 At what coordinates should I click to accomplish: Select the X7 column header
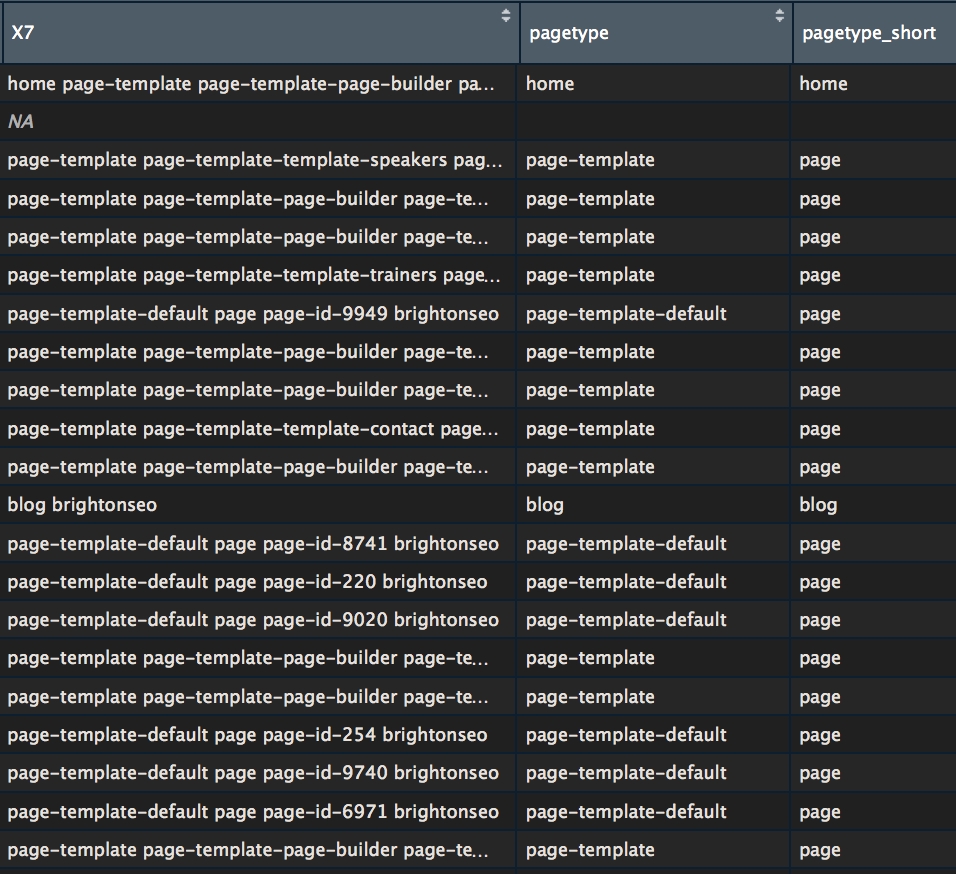click(x=250, y=33)
